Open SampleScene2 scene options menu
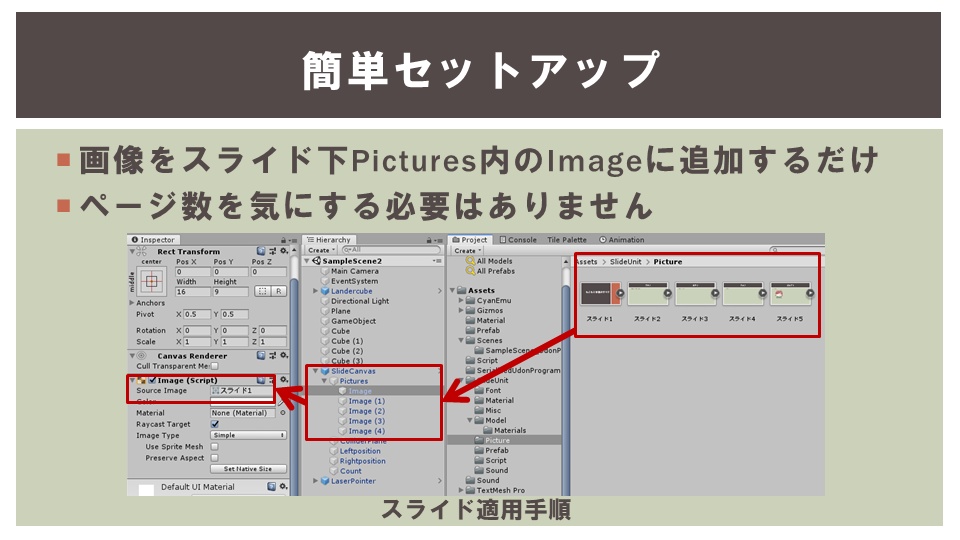The image size is (960, 540). (437, 261)
